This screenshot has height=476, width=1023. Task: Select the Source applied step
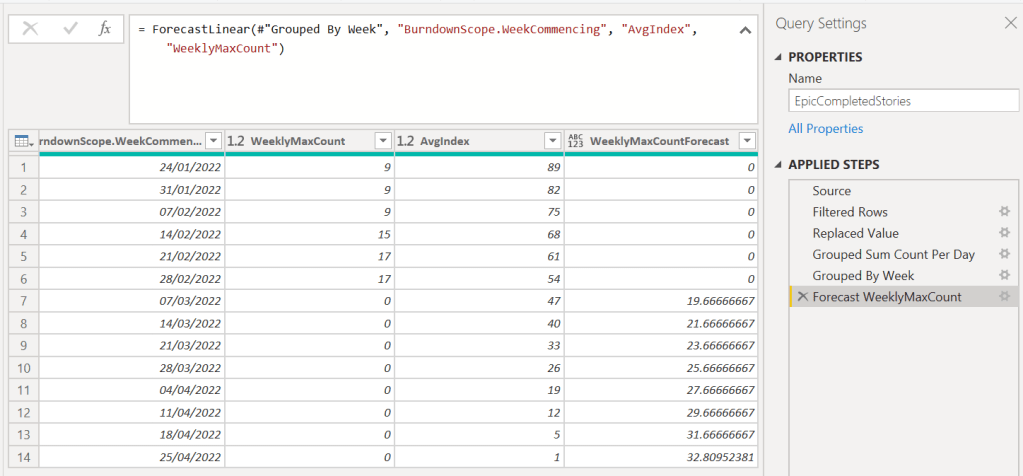(x=831, y=191)
